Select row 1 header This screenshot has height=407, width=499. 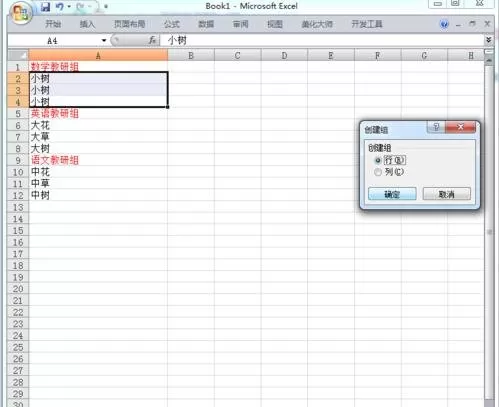[18, 67]
